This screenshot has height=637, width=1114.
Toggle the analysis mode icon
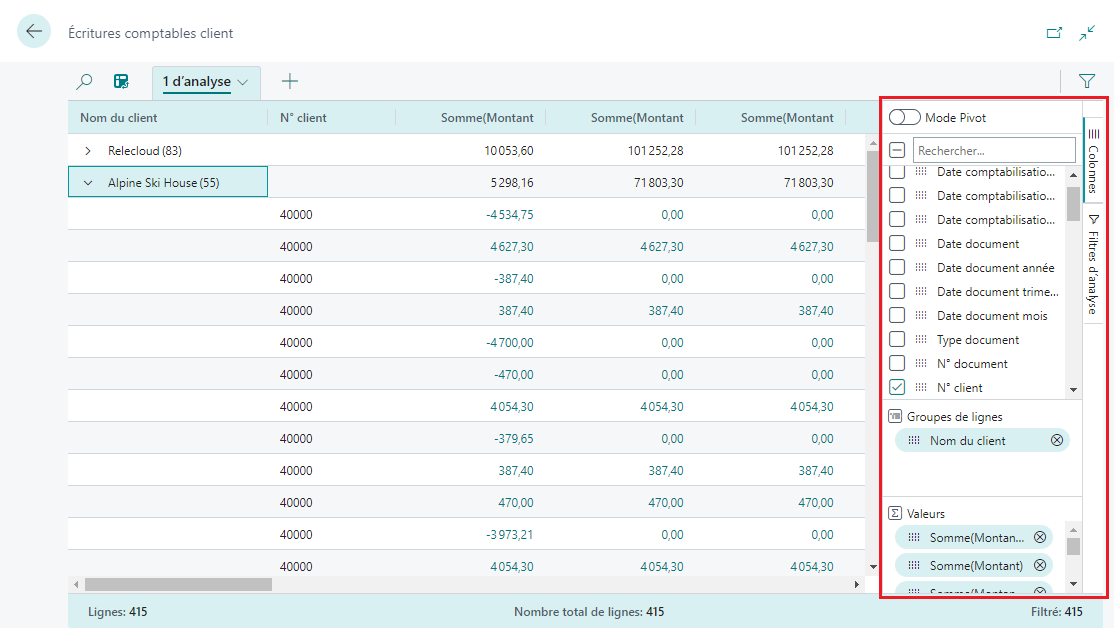click(x=121, y=81)
